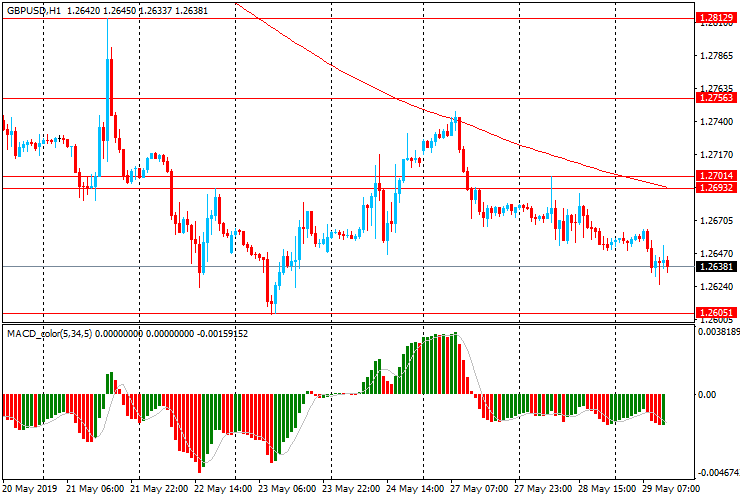740x500 pixels.
Task: Select the 1.26051 price level label
Action: [716, 313]
